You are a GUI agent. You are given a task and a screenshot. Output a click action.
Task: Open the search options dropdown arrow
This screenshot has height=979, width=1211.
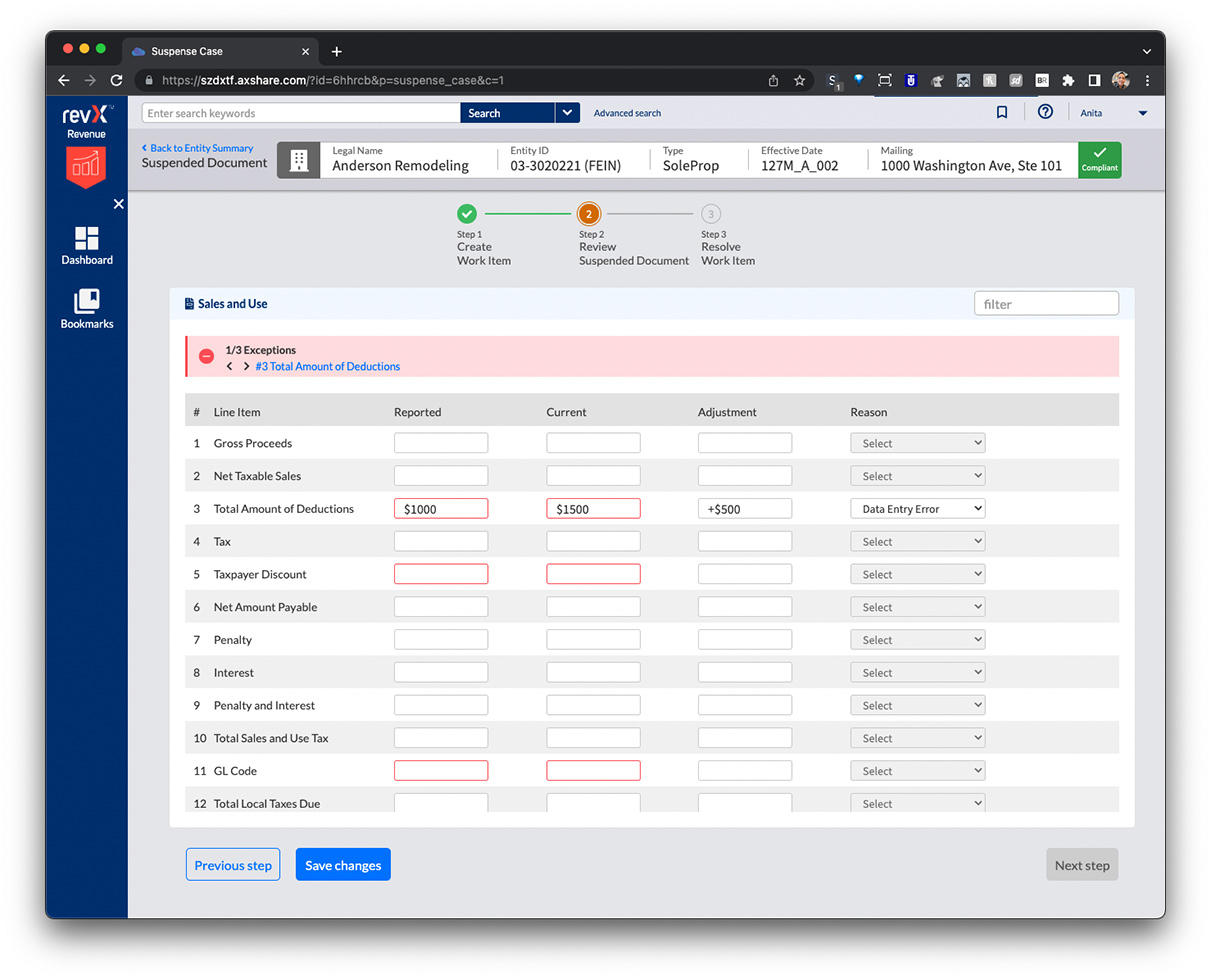click(x=568, y=113)
